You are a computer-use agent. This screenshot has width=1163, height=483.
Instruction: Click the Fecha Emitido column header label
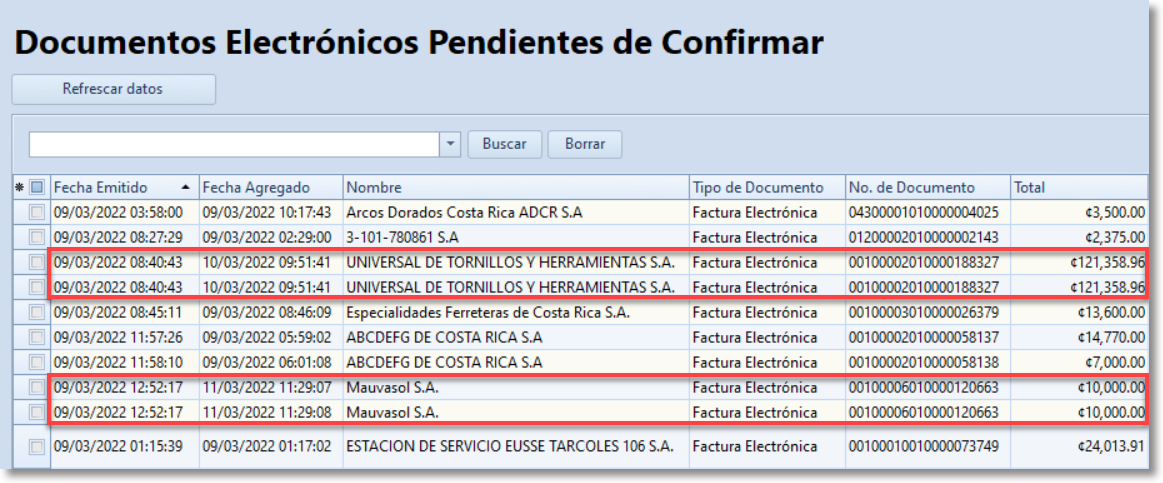point(101,188)
